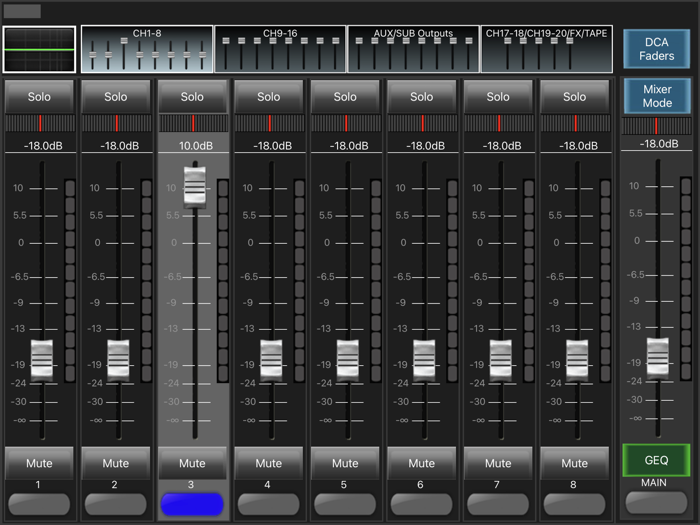Click the MAIN pan strip
Image resolution: width=700 pixels, height=525 pixels.
656,126
